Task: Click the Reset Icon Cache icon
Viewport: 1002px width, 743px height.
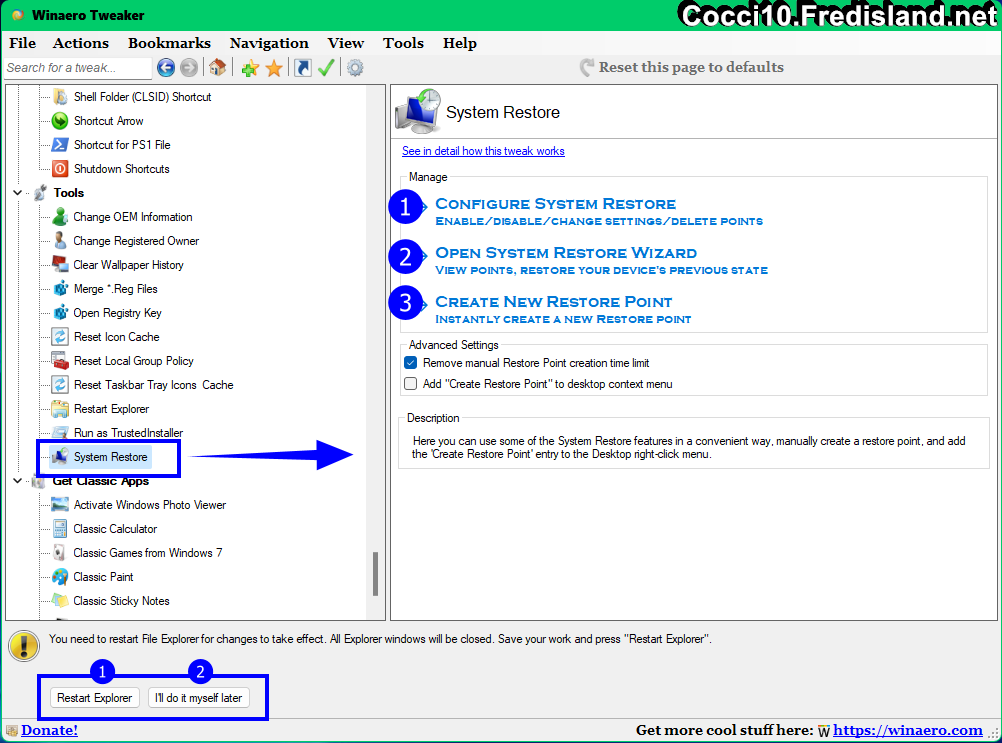Action: tap(60, 337)
